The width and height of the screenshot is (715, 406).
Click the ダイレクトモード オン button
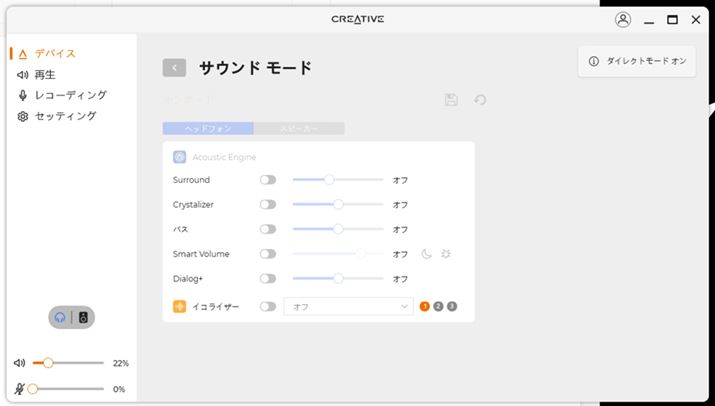(x=637, y=61)
